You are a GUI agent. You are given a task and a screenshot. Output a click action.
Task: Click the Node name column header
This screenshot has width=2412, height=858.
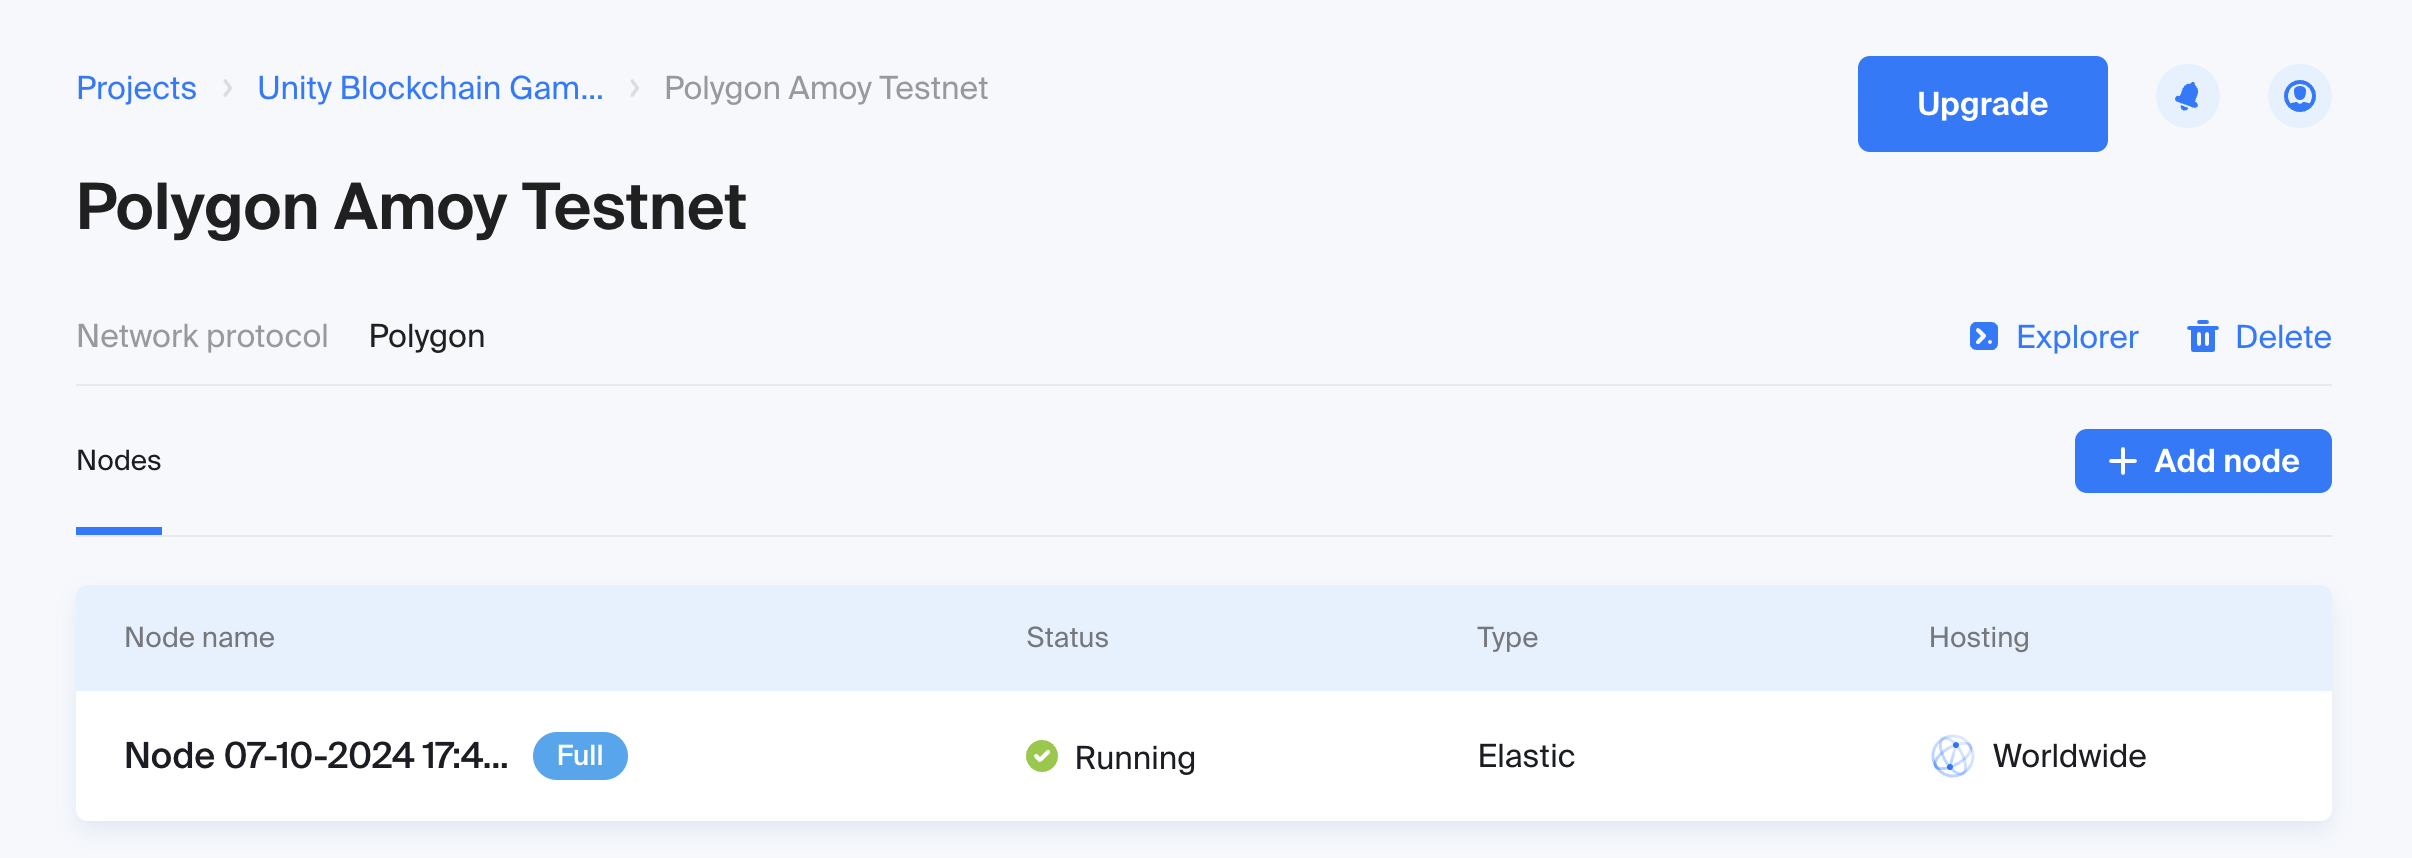199,637
